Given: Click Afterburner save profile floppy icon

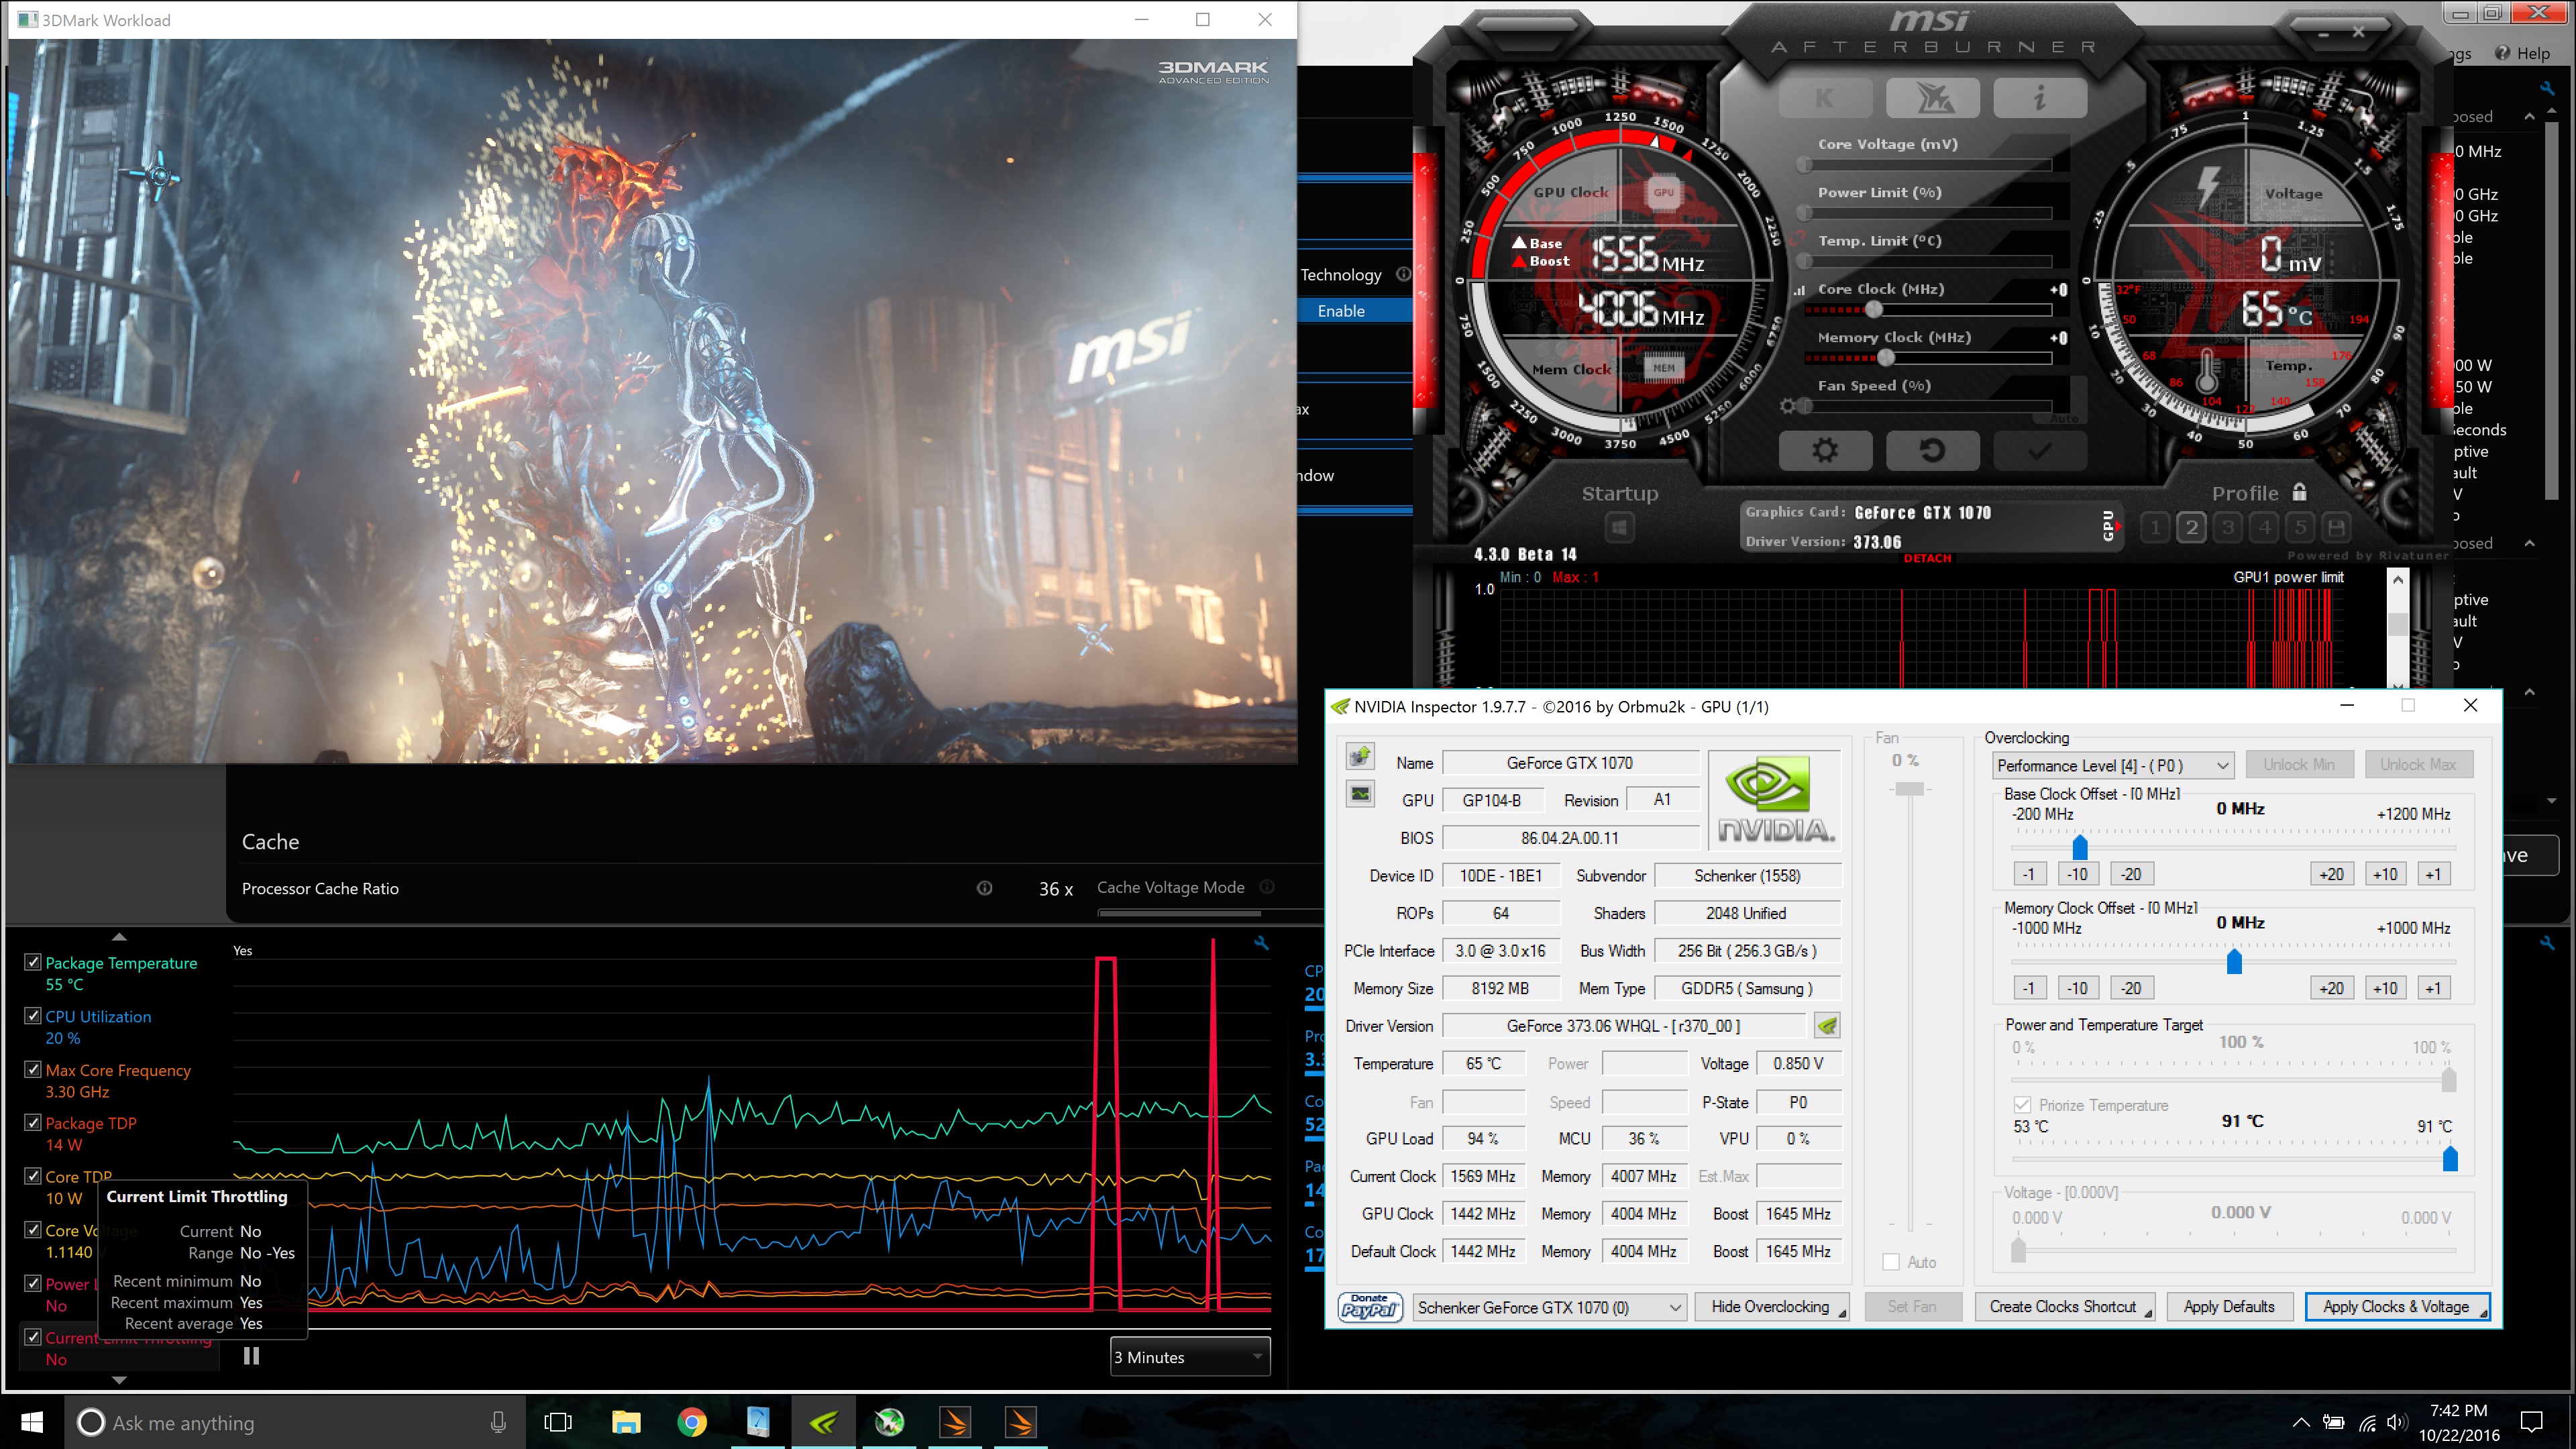Looking at the screenshot, I should (x=2336, y=527).
